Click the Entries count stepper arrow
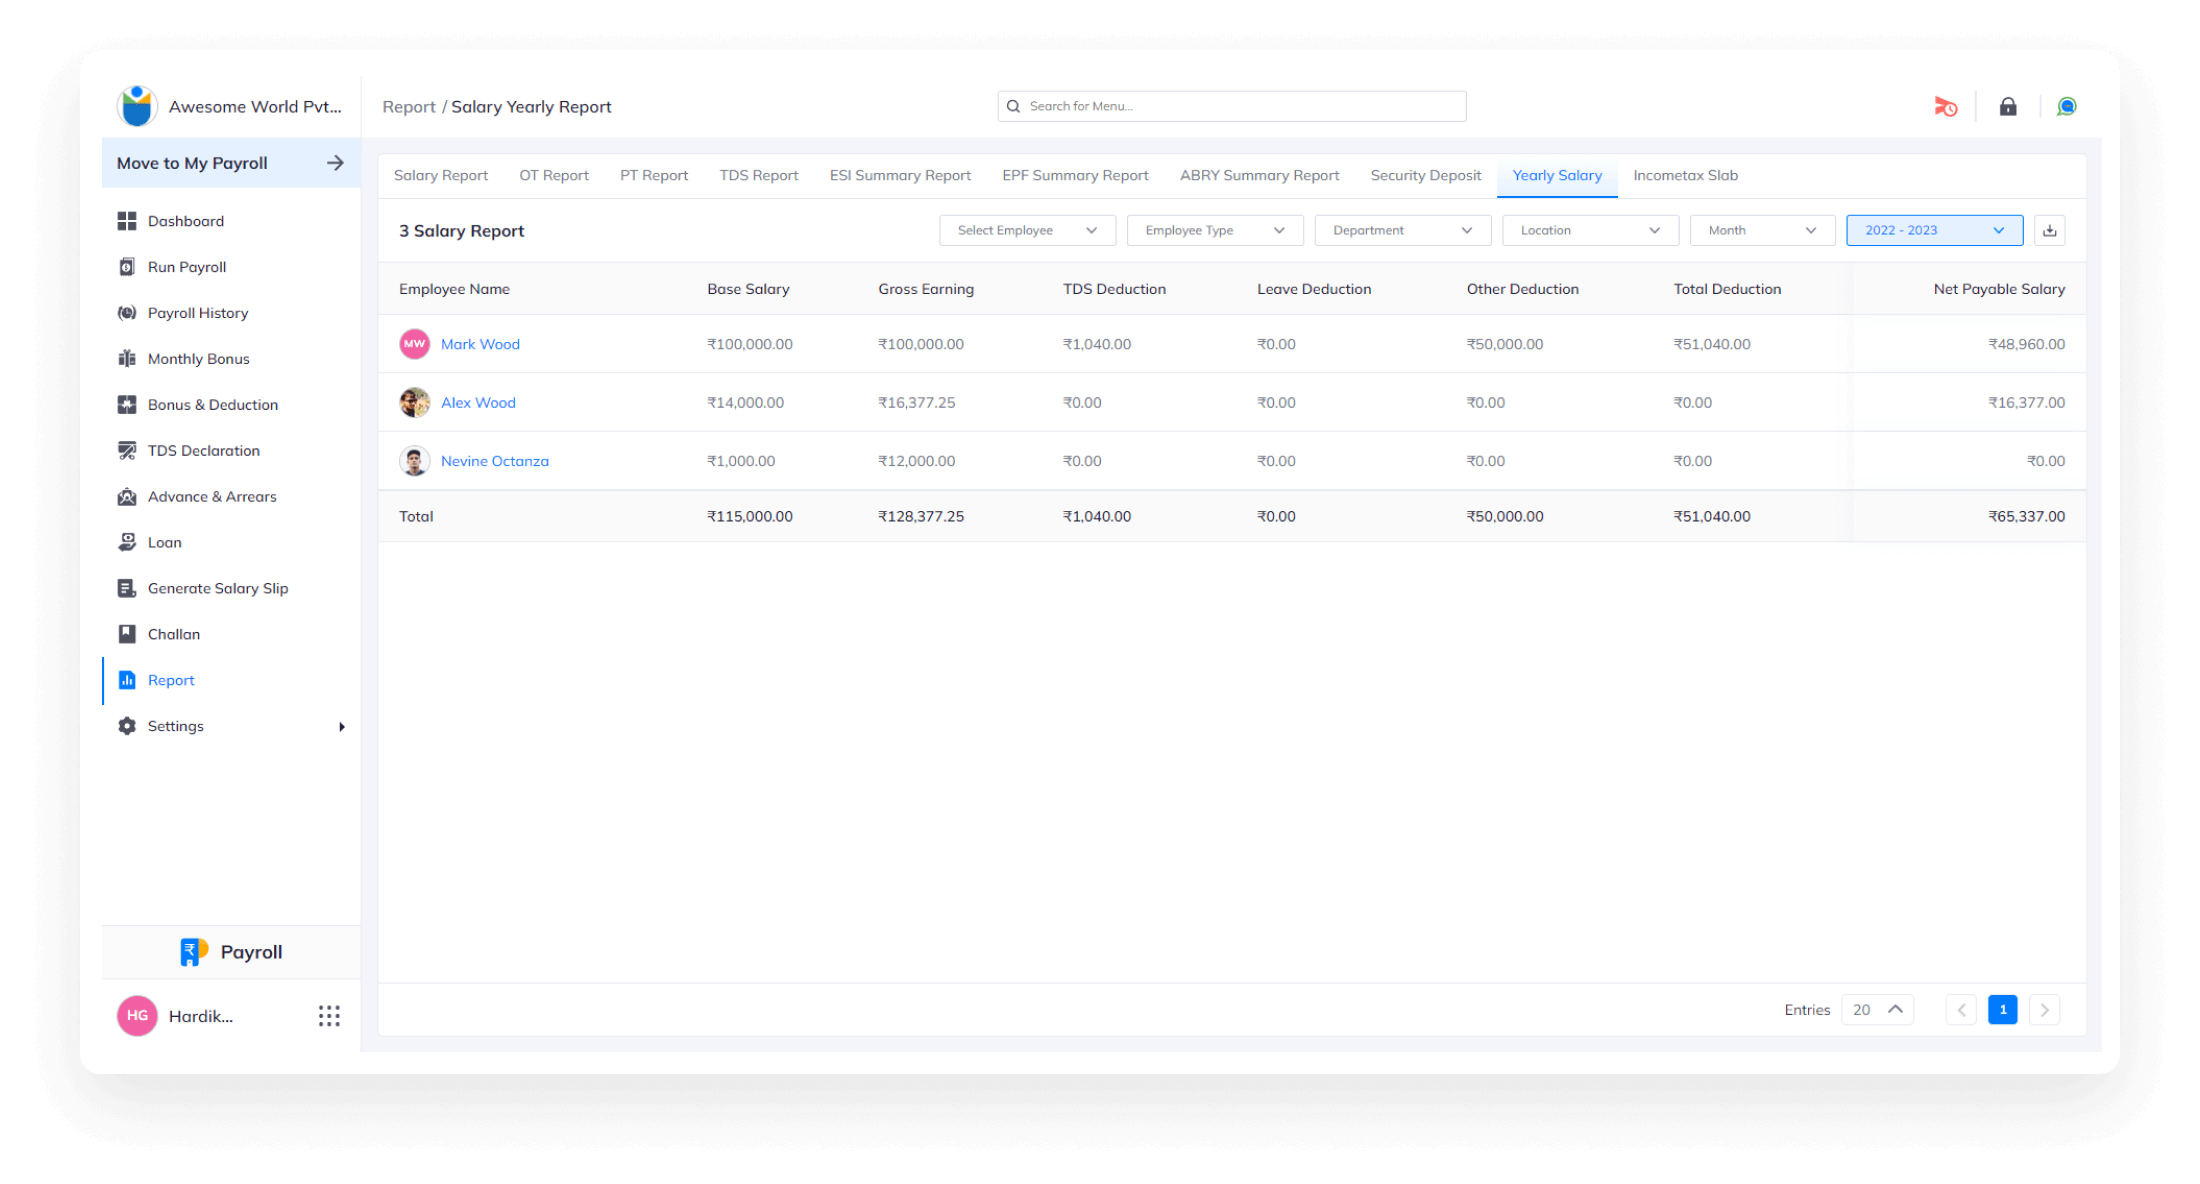The width and height of the screenshot is (2200, 1184). point(1895,1009)
